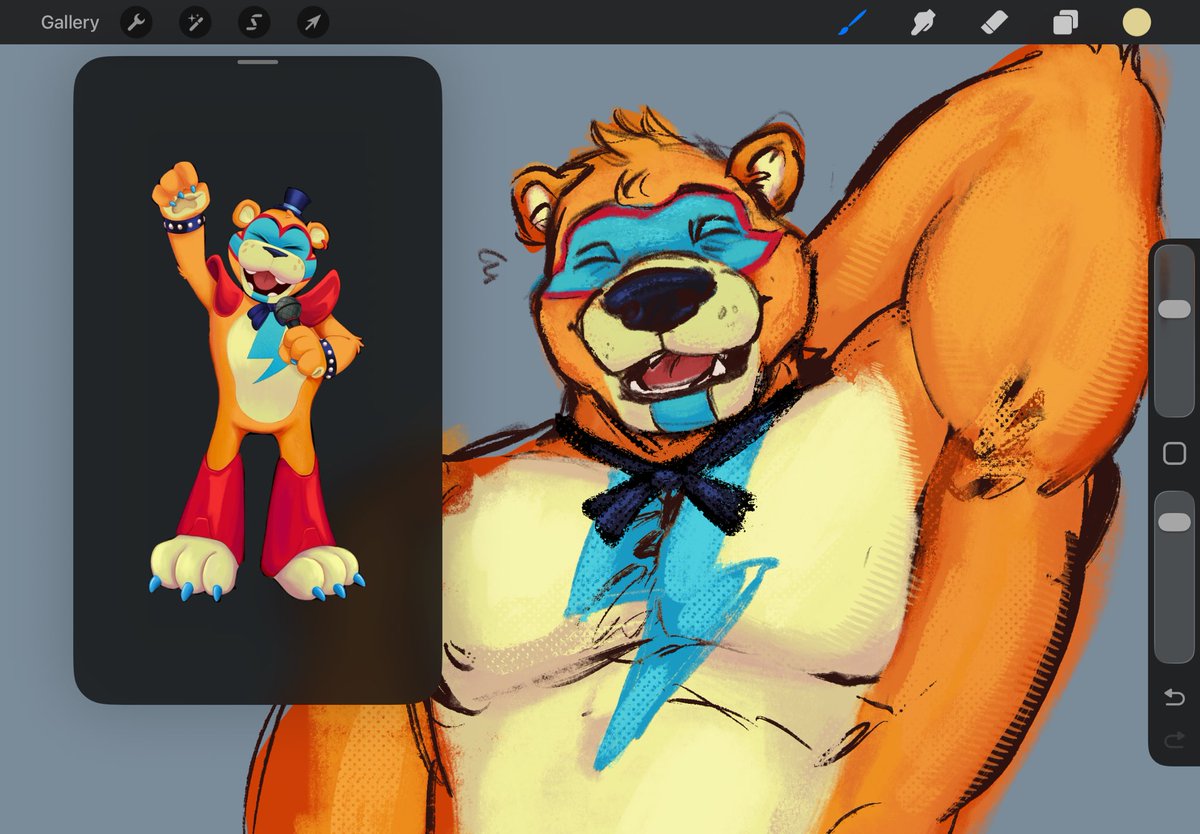Viewport: 1200px width, 834px height.
Task: Click the brush size slider handle
Action: click(1174, 310)
